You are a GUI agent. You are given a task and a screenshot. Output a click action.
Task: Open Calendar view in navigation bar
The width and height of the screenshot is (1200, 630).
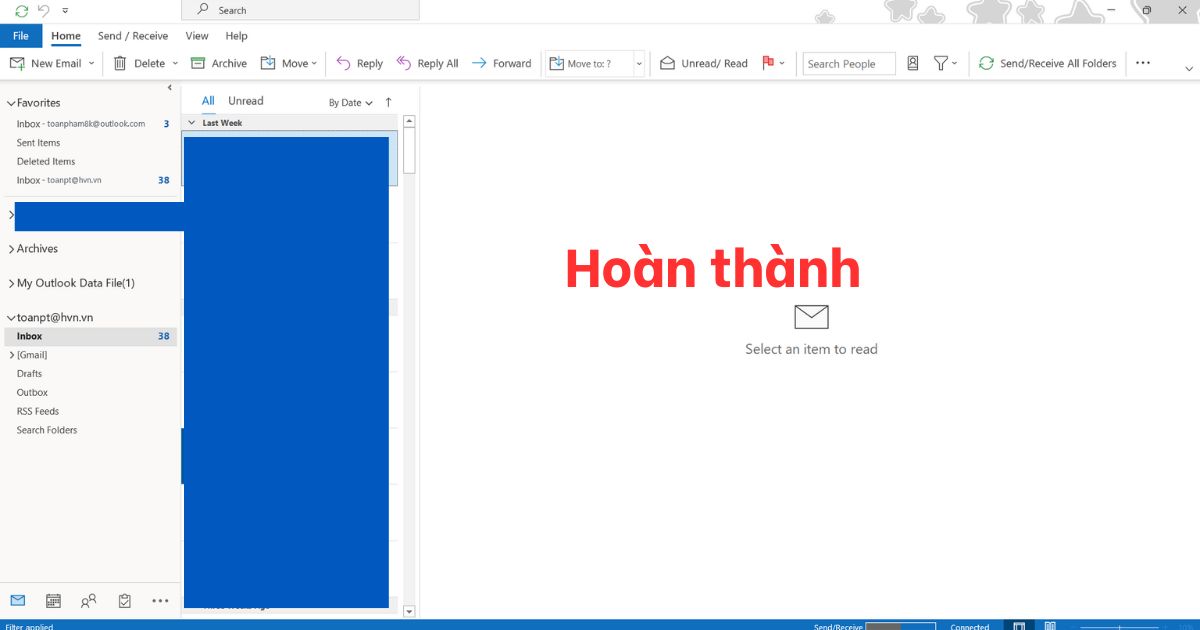[x=53, y=601]
